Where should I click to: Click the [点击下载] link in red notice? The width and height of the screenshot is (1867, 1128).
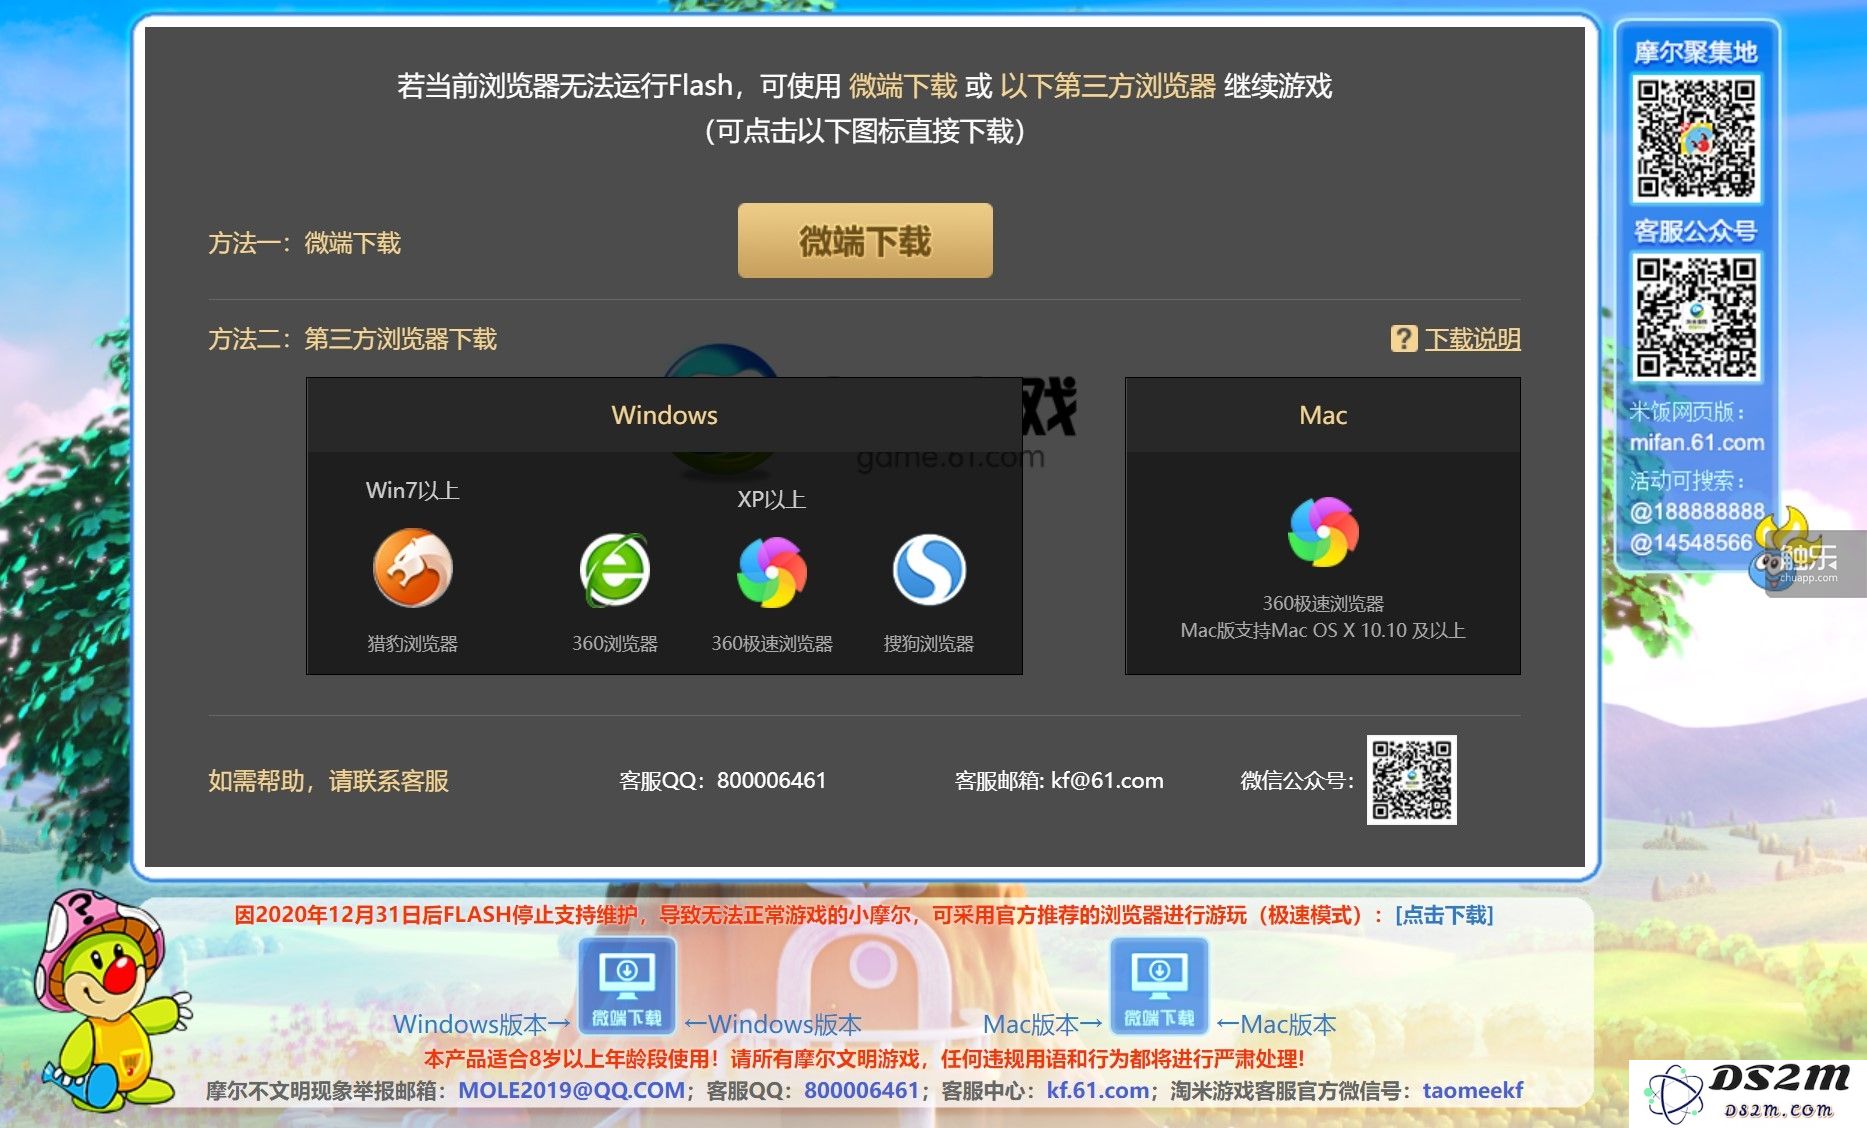pos(1444,915)
